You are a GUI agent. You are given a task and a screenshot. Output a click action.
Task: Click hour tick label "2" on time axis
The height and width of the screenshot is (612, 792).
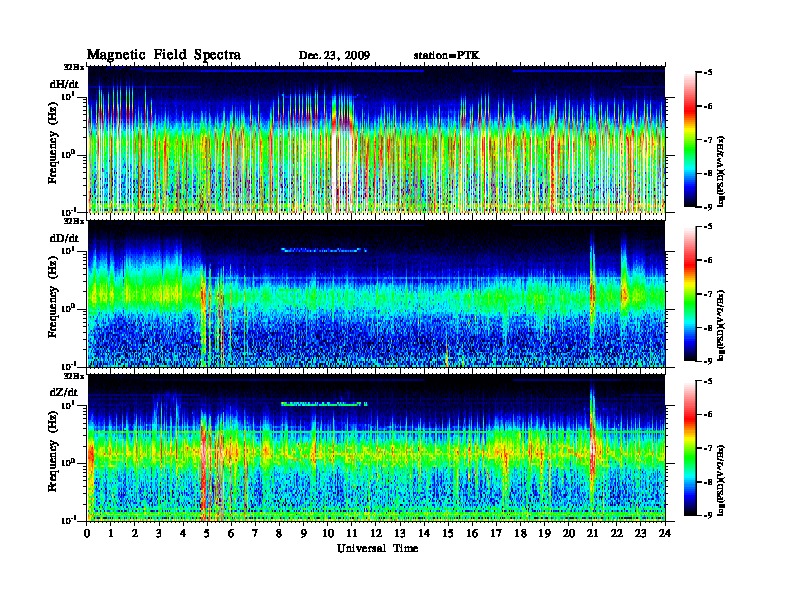135,534
